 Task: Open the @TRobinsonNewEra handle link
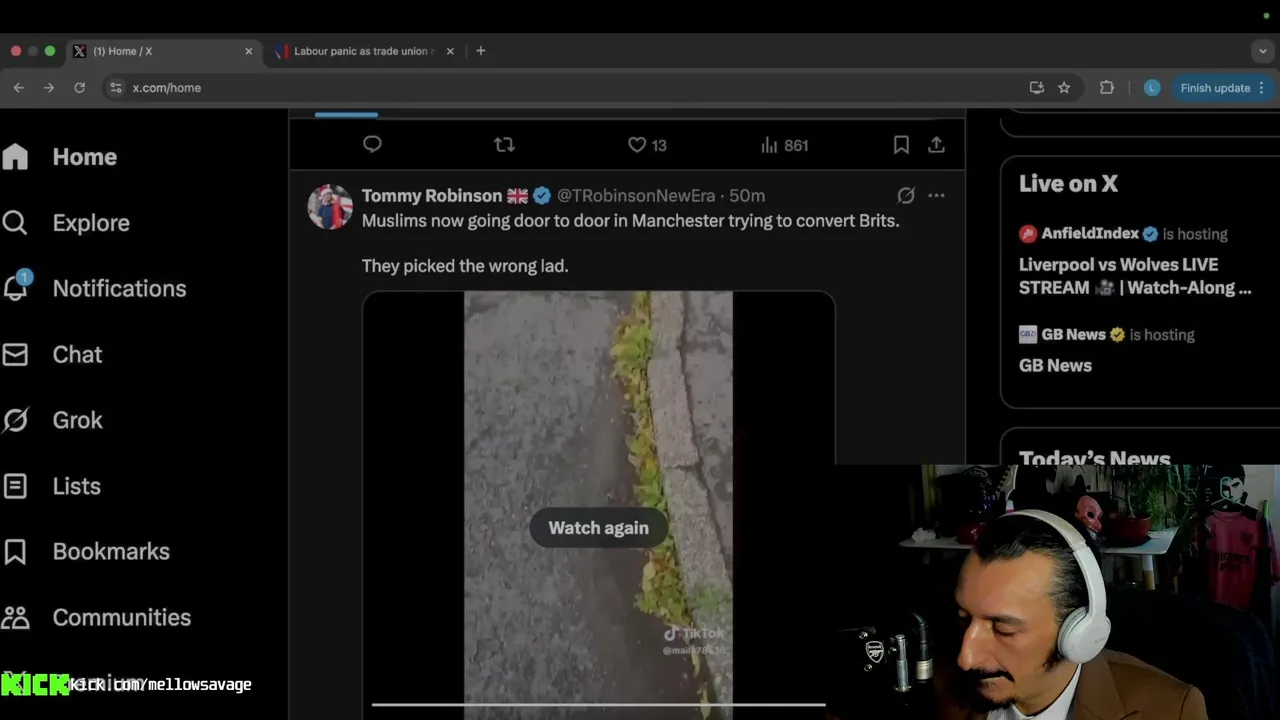pos(636,196)
